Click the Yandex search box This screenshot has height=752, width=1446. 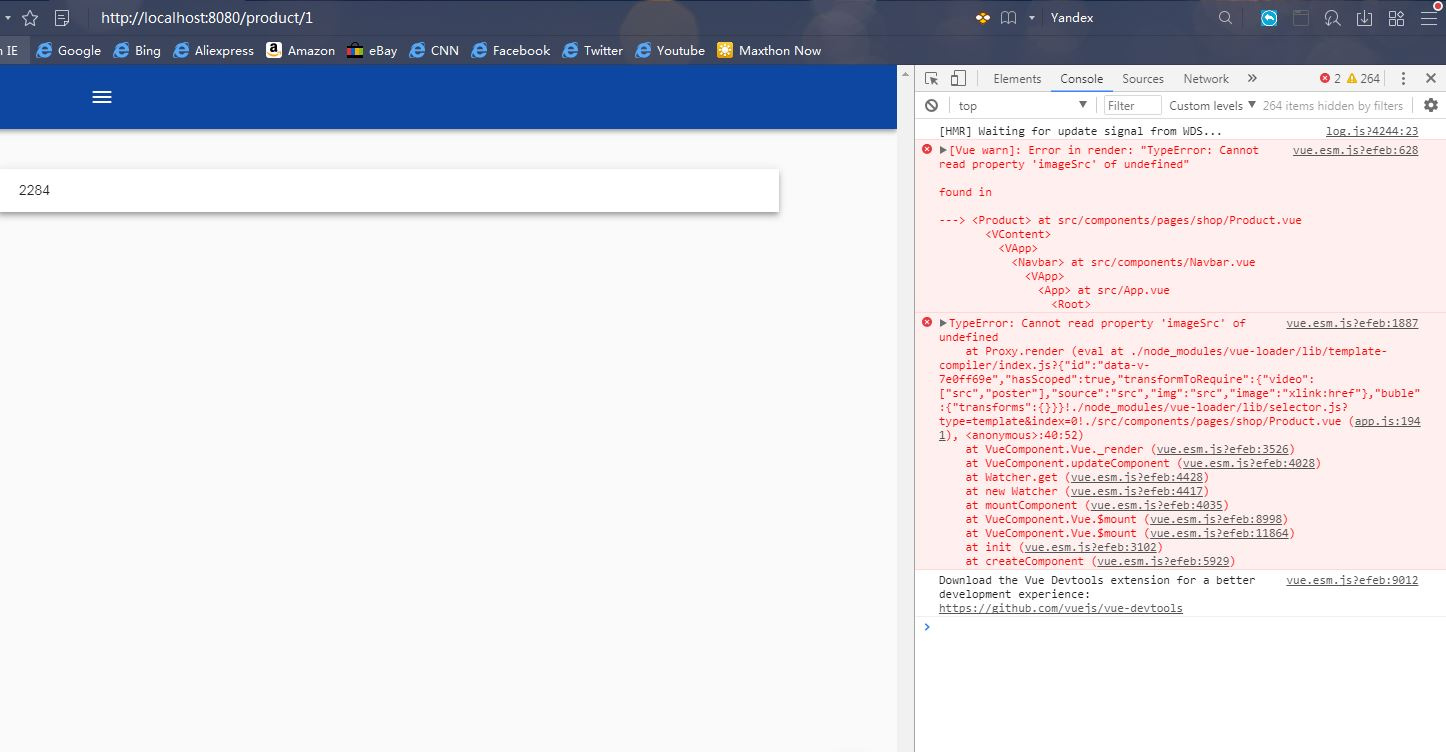click(x=1130, y=18)
